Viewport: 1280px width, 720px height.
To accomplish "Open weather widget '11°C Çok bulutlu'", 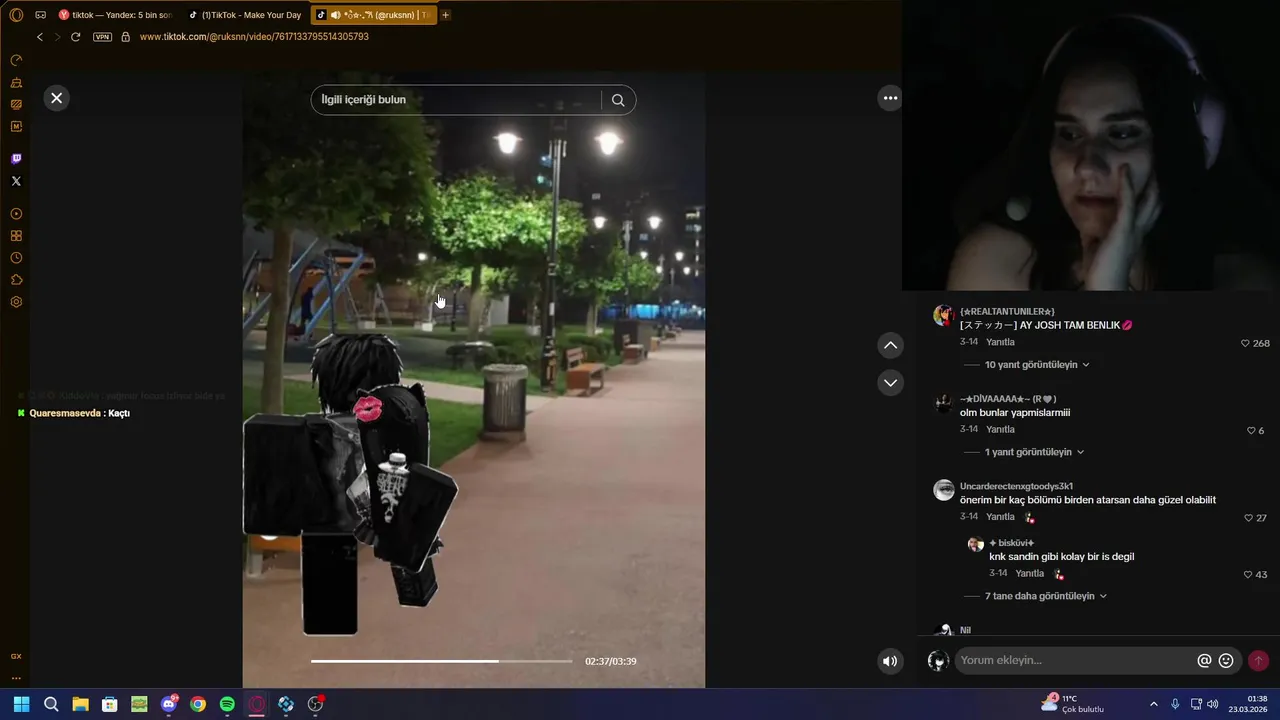I will (x=1072, y=704).
